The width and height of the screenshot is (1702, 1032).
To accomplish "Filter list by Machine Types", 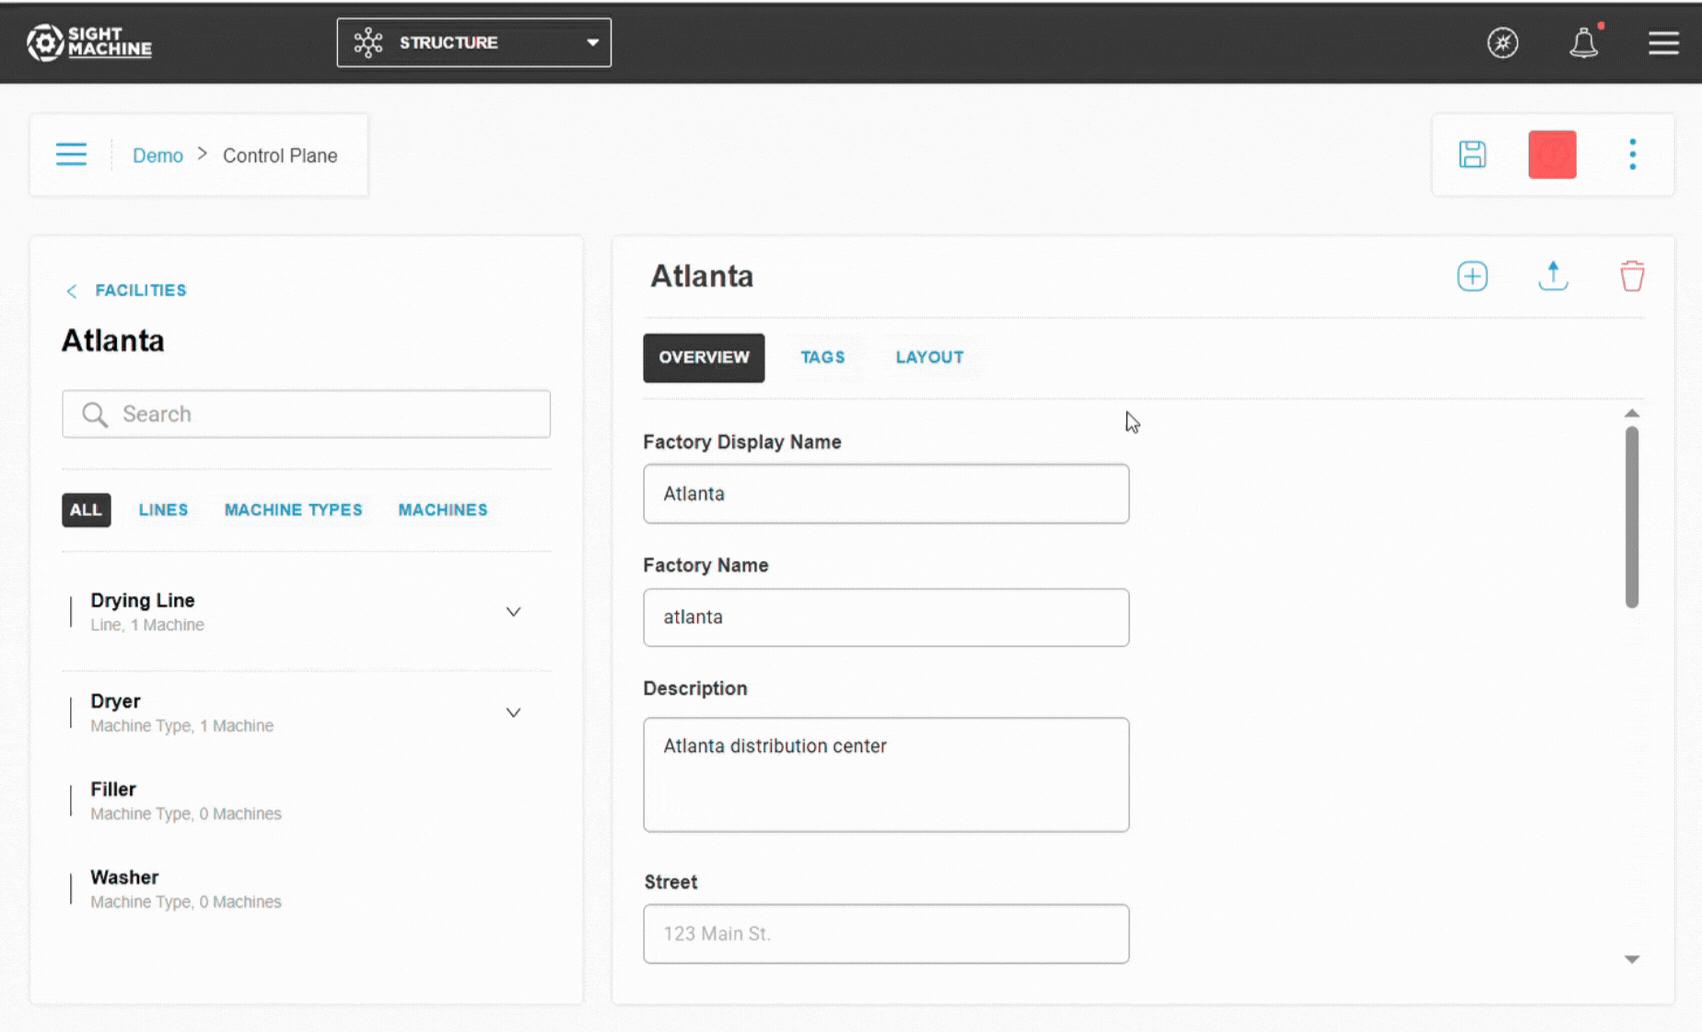I will tap(293, 510).
